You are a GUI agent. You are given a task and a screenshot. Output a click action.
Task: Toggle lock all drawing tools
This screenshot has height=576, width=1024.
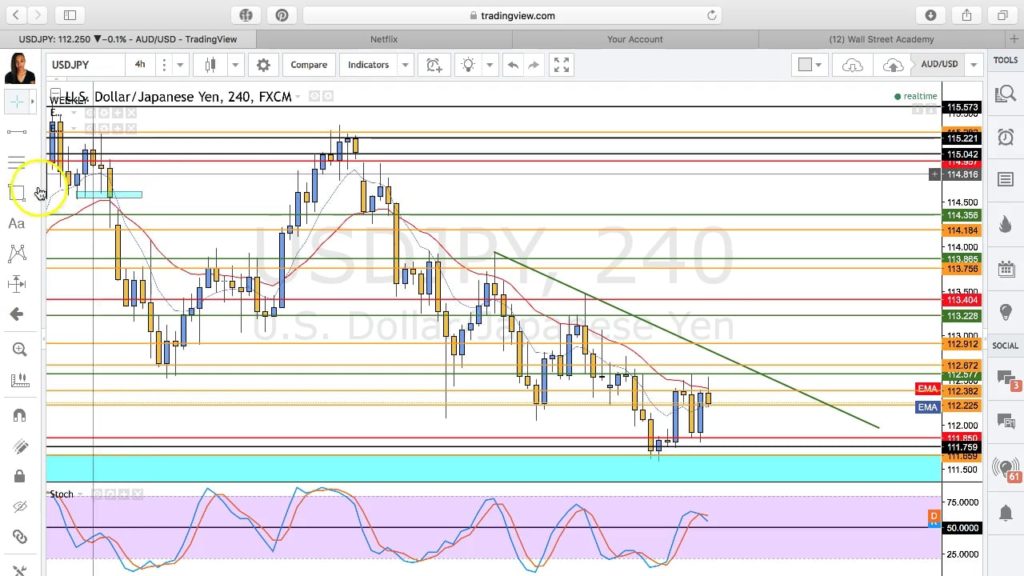18,476
